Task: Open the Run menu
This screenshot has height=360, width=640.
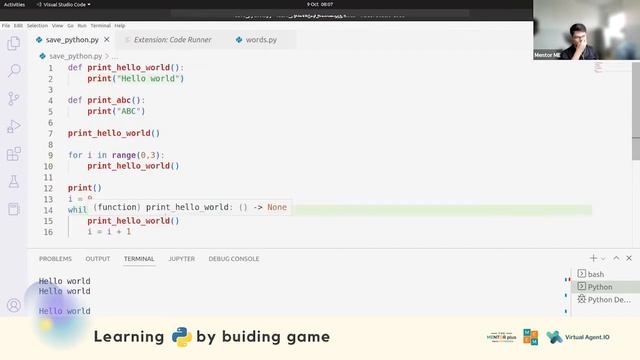Action: pyautogui.click(x=82, y=25)
